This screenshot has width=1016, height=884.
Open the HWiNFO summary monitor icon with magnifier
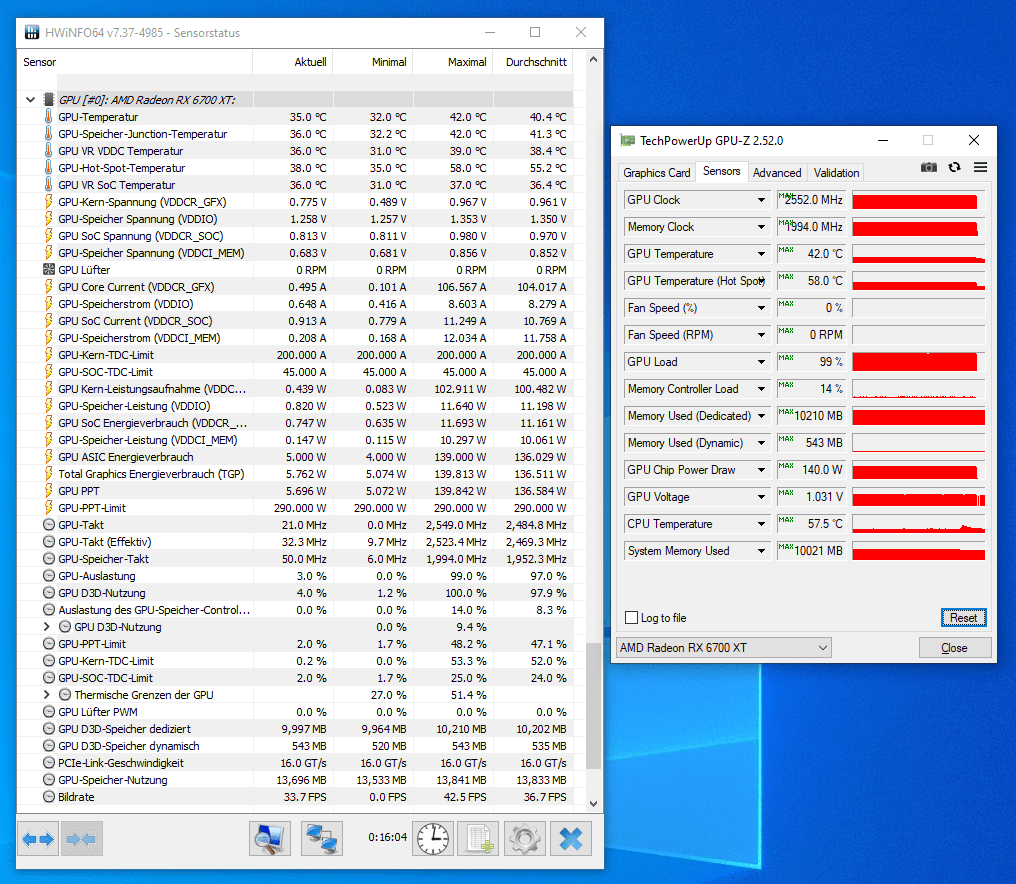pyautogui.click(x=270, y=839)
